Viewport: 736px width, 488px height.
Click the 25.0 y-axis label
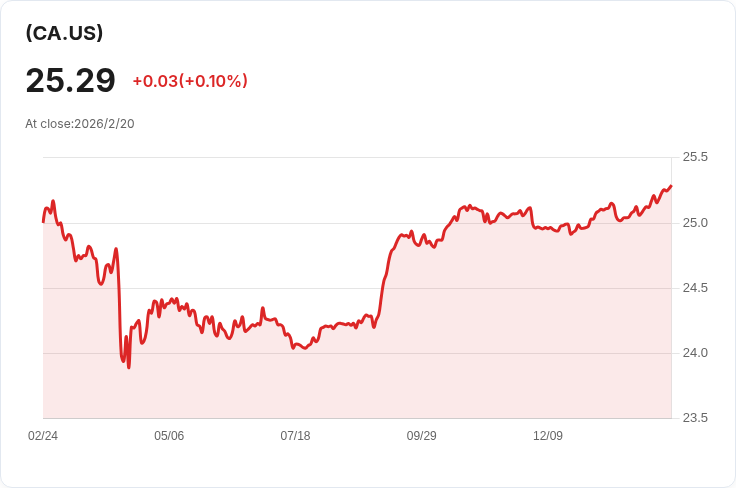pyautogui.click(x=695, y=222)
